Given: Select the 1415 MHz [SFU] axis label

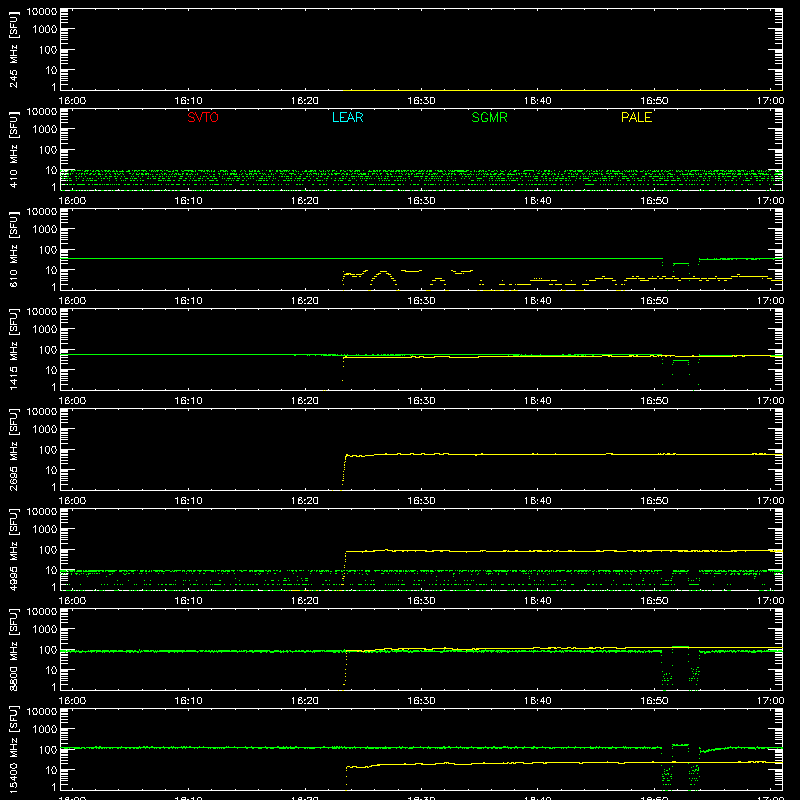Looking at the screenshot, I should (x=14, y=349).
